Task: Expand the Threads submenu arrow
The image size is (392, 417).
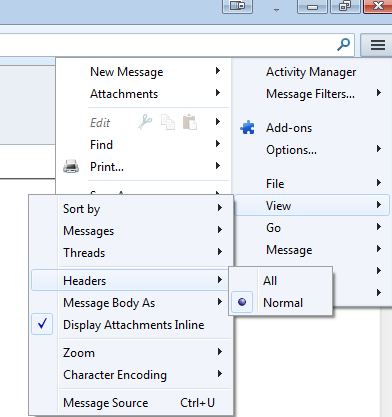Action: 220,252
